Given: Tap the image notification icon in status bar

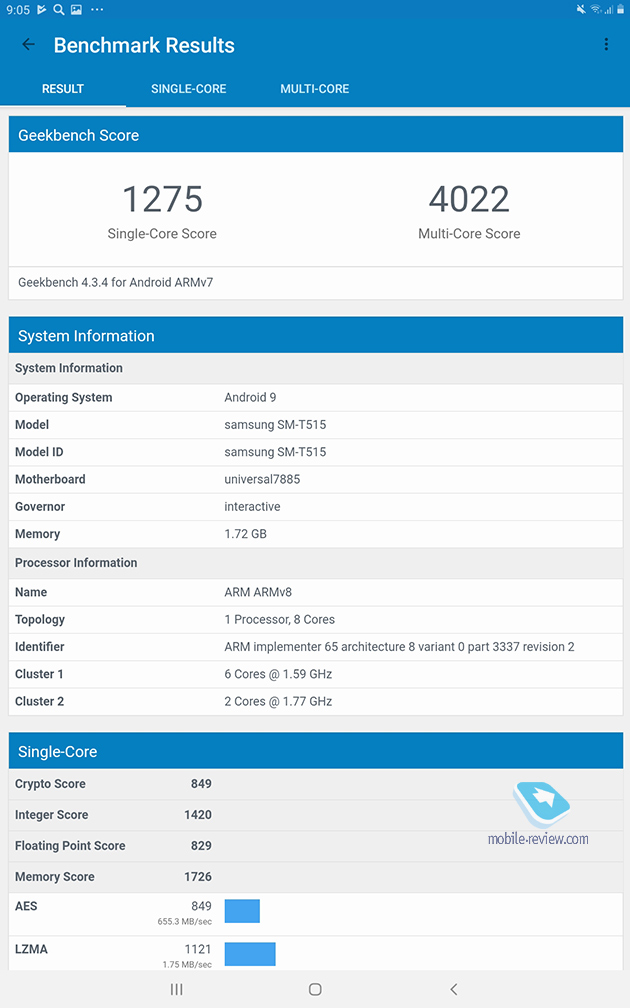Looking at the screenshot, I should pos(76,10).
